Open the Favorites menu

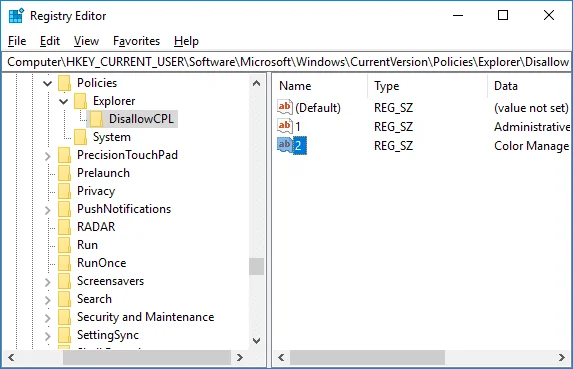(x=136, y=41)
